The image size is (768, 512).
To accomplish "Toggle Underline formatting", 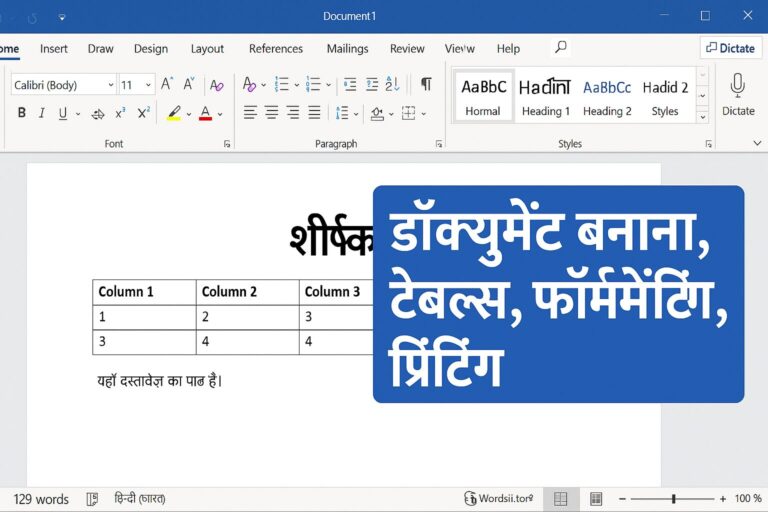I will click(x=63, y=113).
